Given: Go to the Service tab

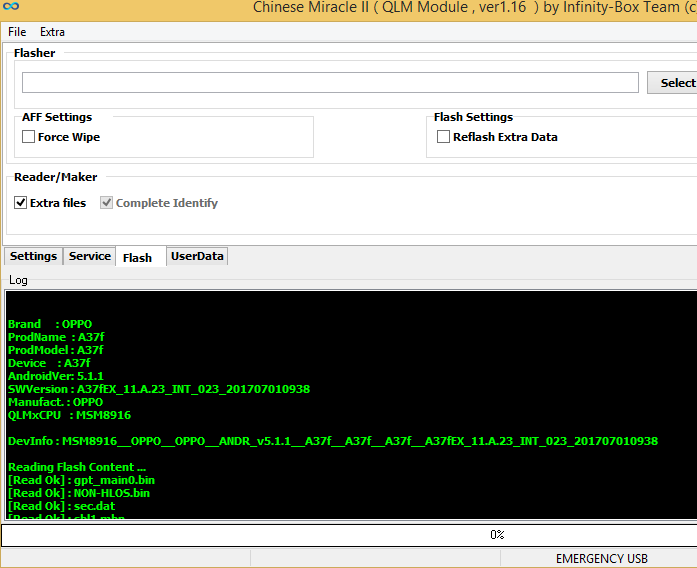Looking at the screenshot, I should 89,256.
